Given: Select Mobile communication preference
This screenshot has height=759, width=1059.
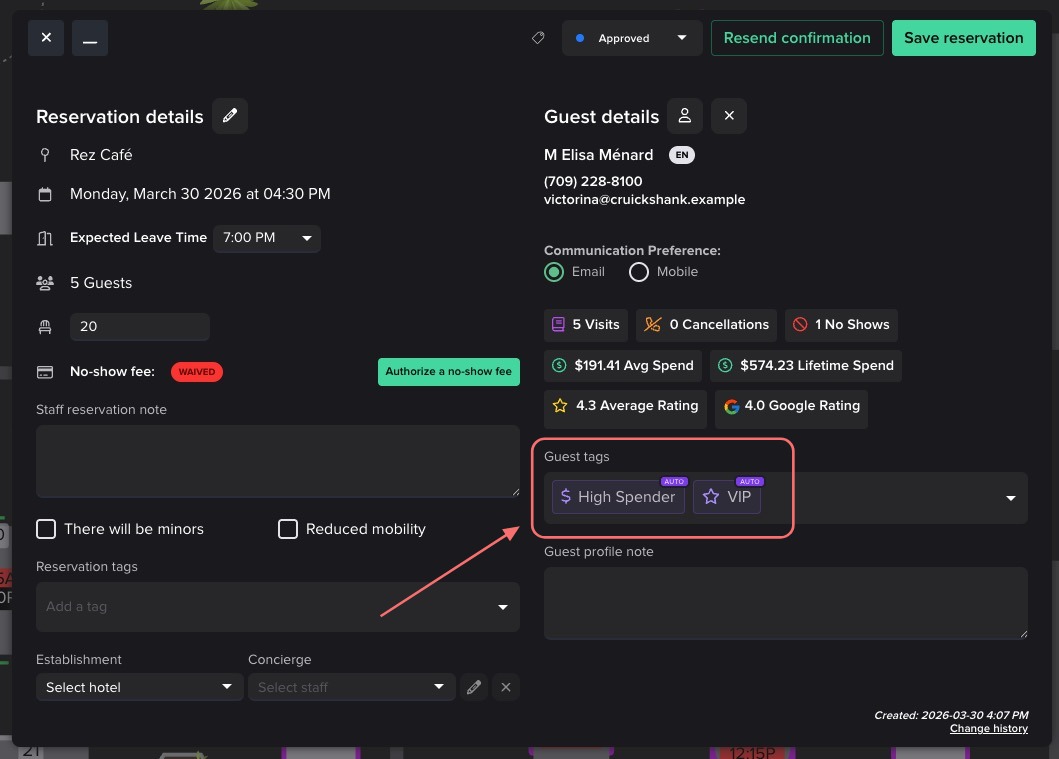Looking at the screenshot, I should [x=639, y=272].
